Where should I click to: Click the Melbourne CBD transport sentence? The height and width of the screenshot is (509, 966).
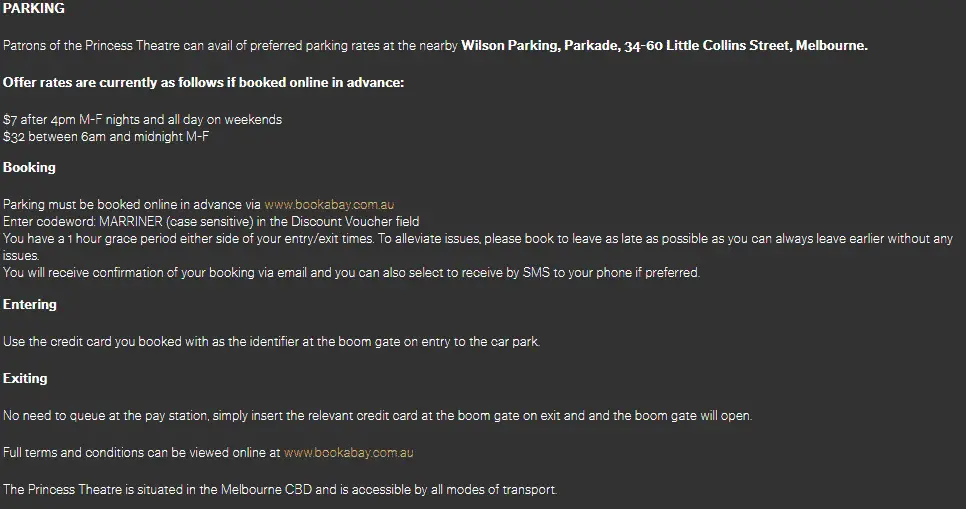coord(280,489)
